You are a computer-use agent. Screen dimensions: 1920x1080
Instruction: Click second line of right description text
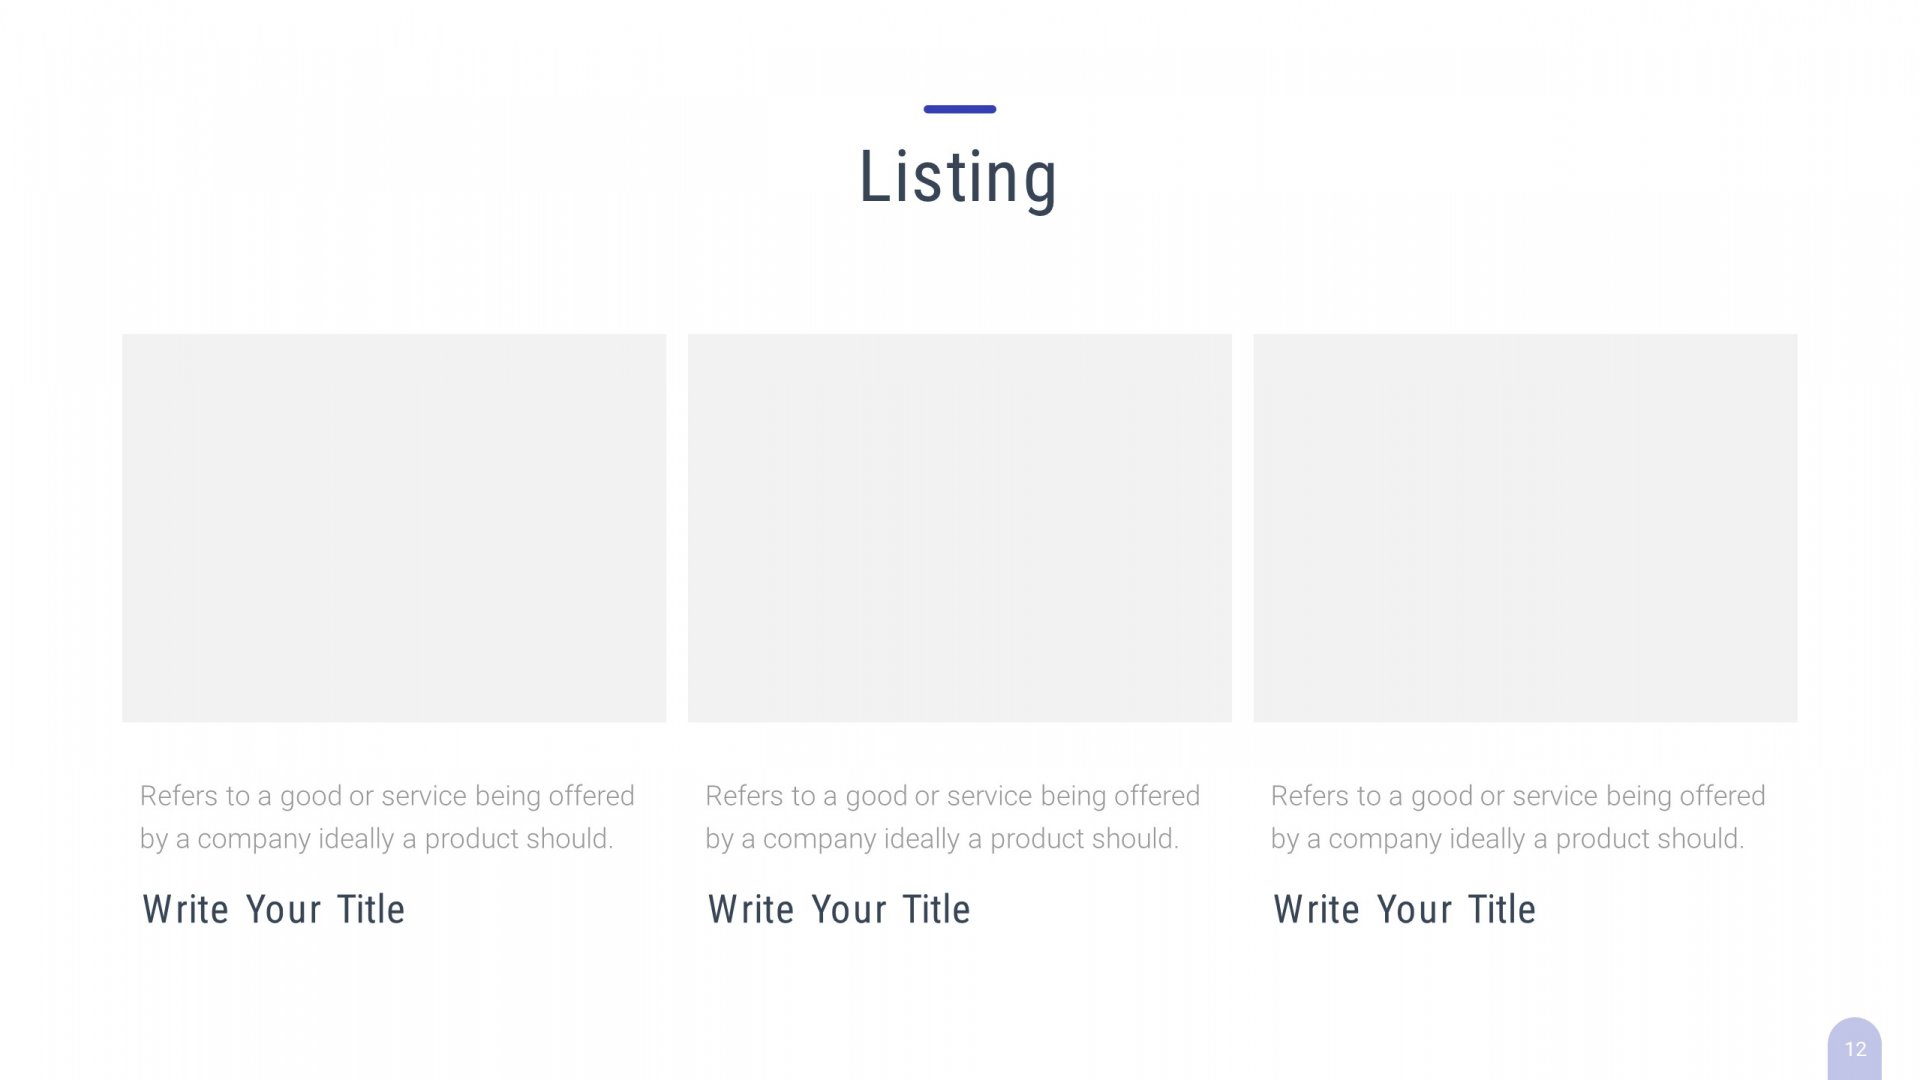coord(1507,839)
